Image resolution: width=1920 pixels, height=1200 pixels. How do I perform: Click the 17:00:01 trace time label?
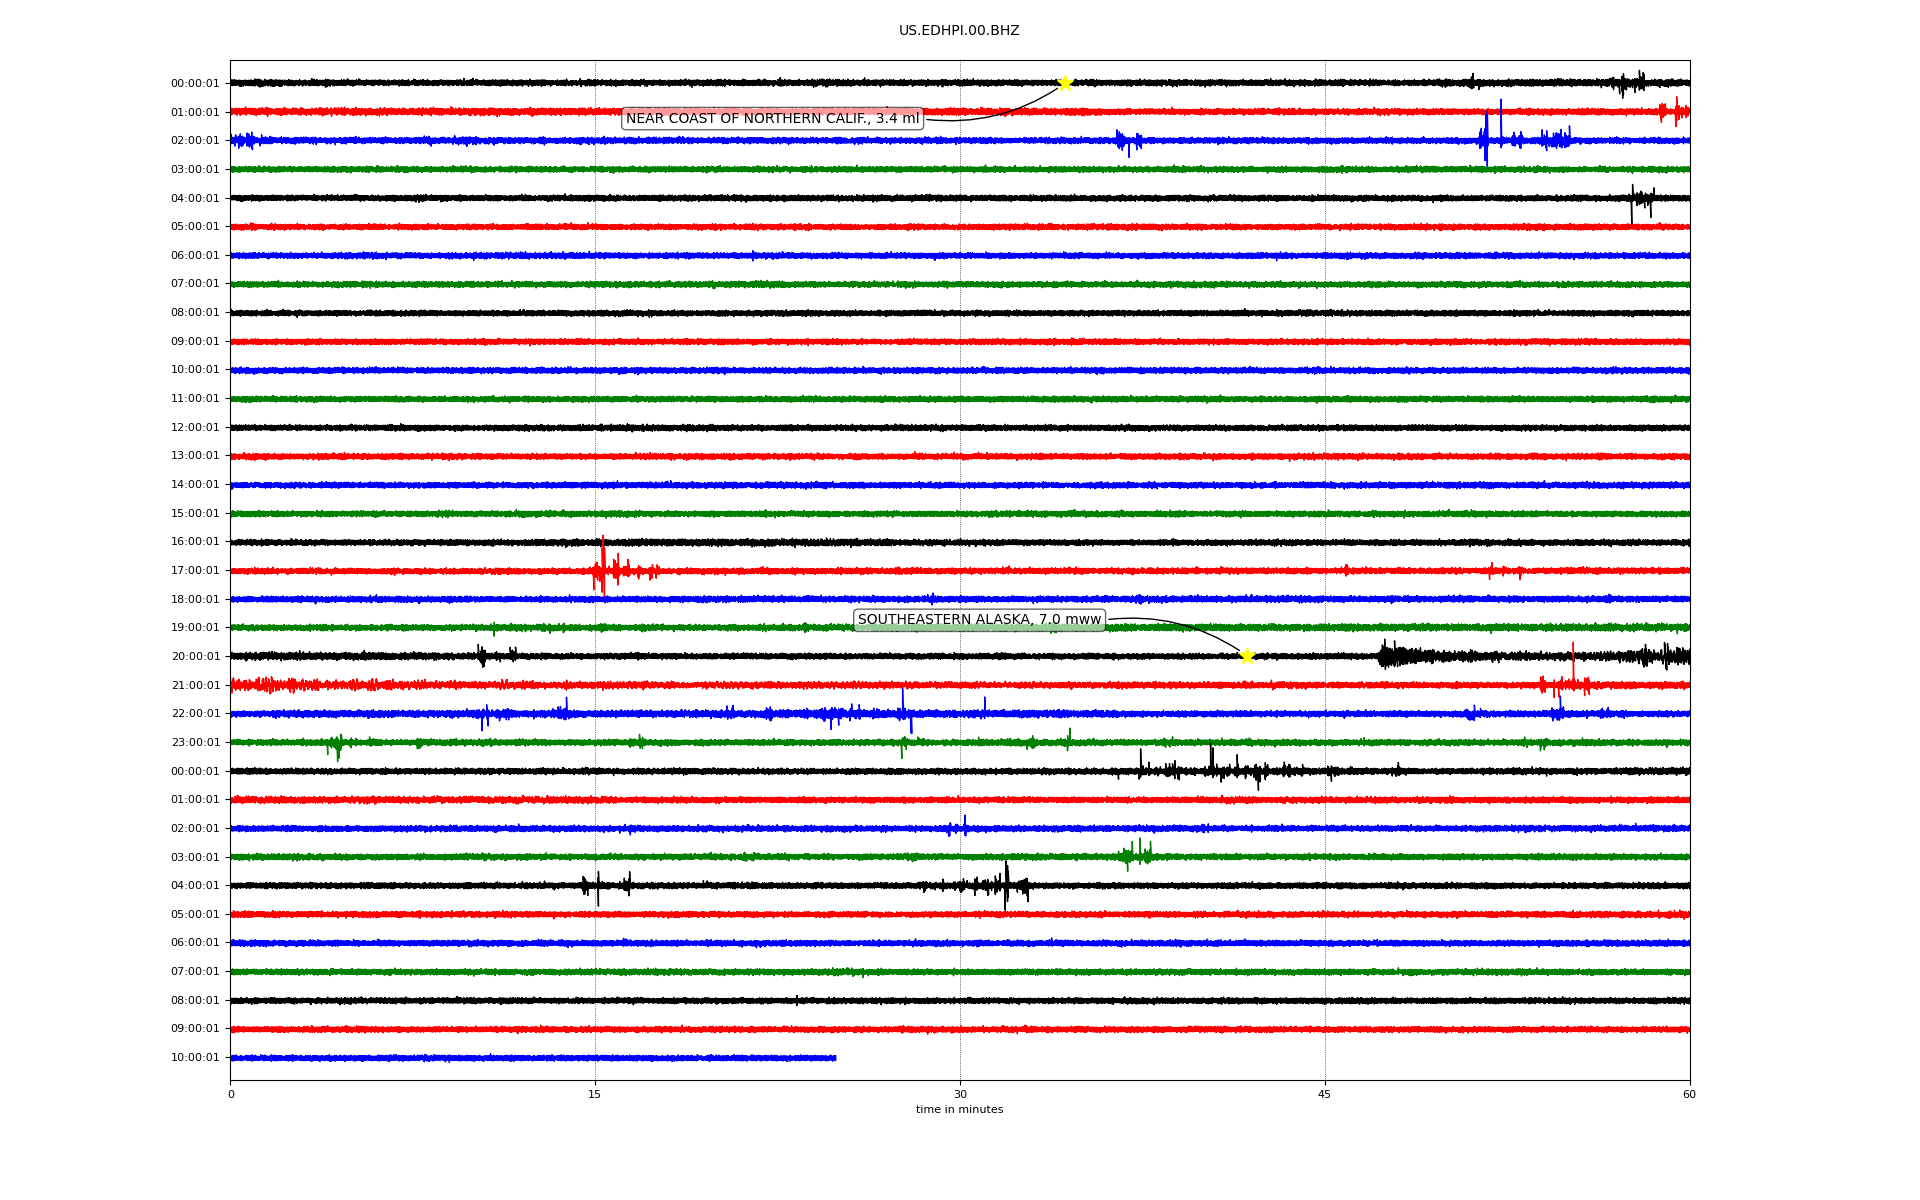(x=195, y=571)
